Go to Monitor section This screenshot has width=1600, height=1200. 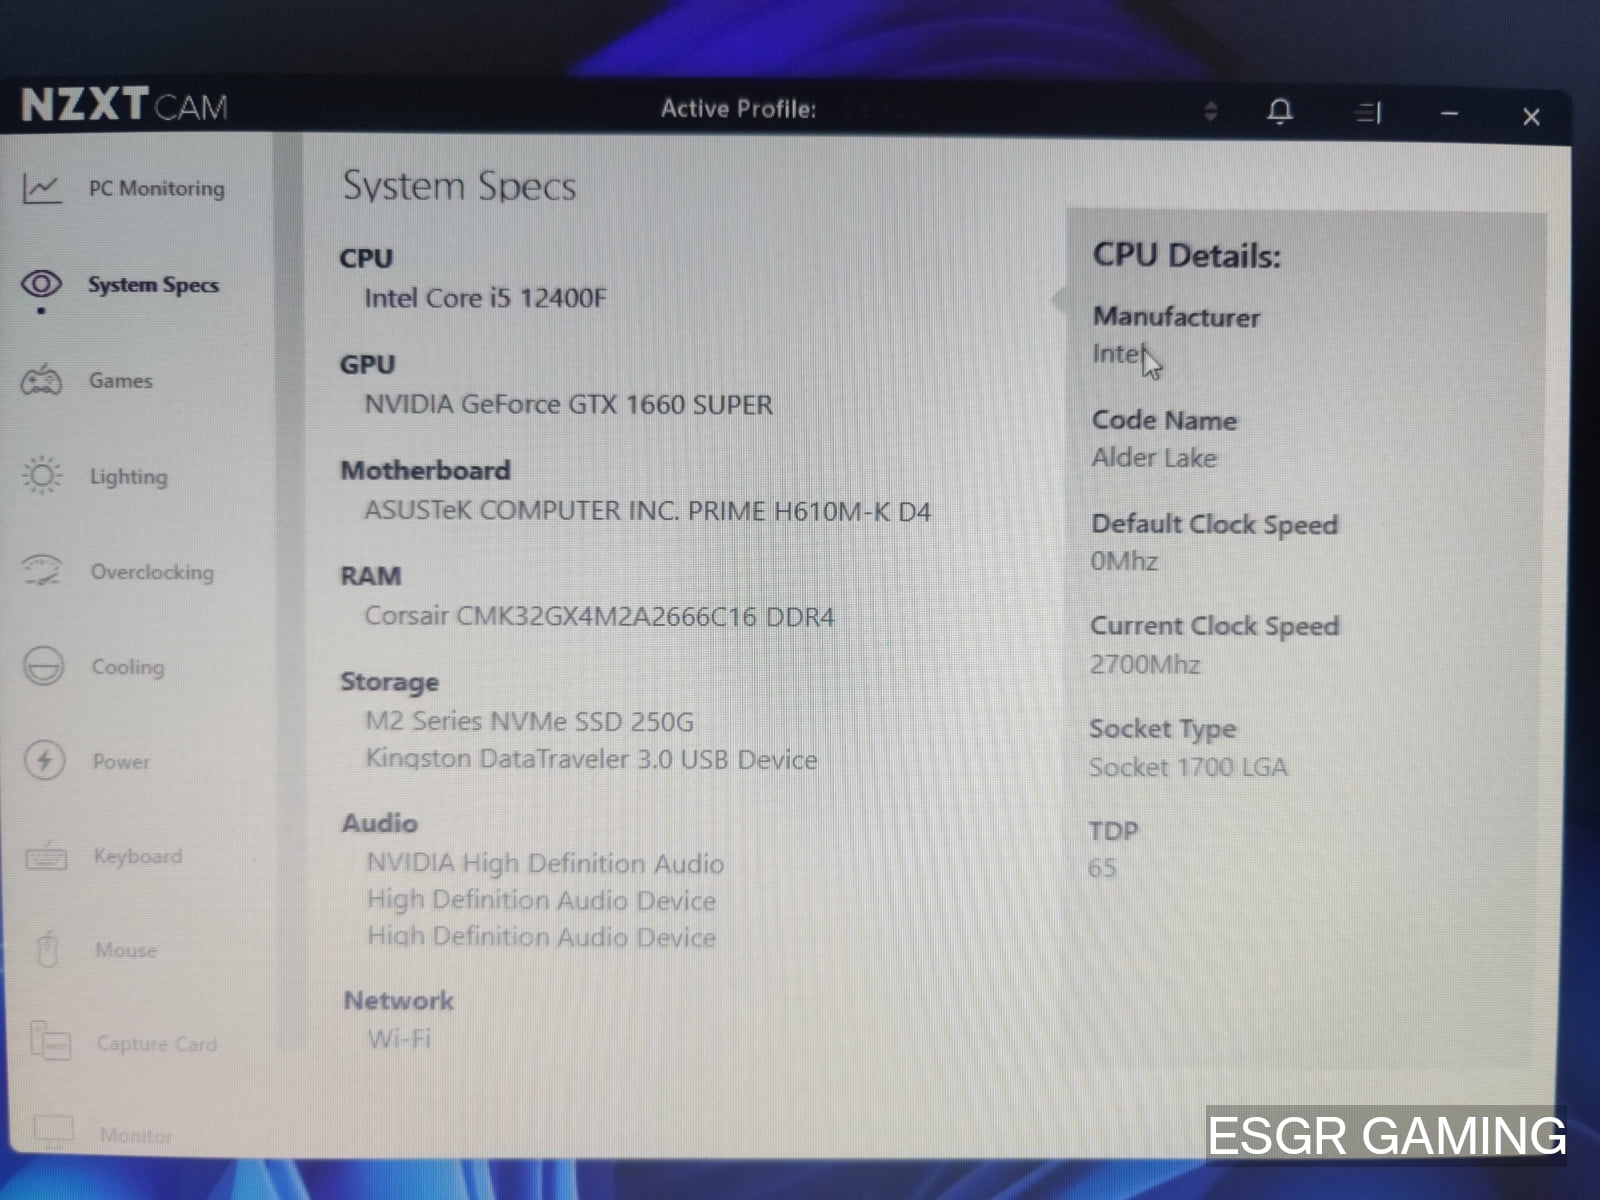coord(136,1135)
